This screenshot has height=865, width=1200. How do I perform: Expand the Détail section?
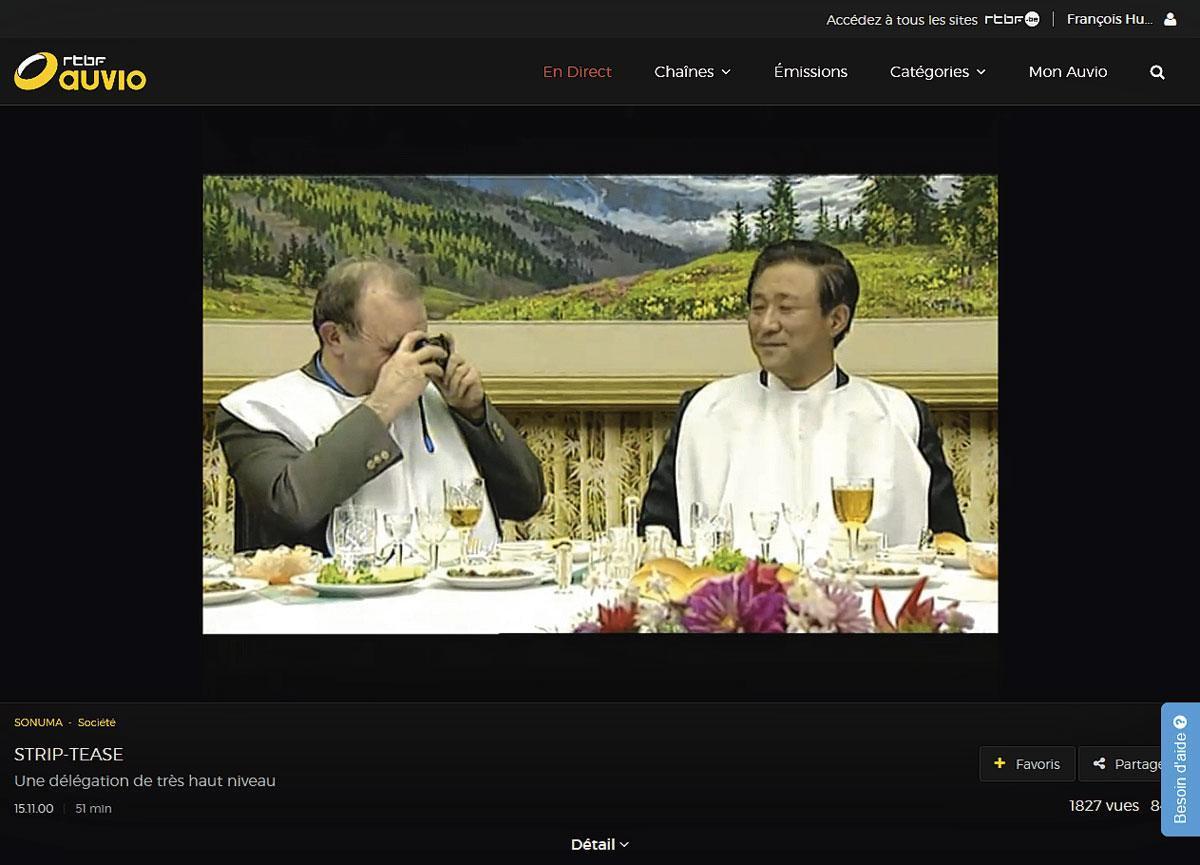point(600,845)
